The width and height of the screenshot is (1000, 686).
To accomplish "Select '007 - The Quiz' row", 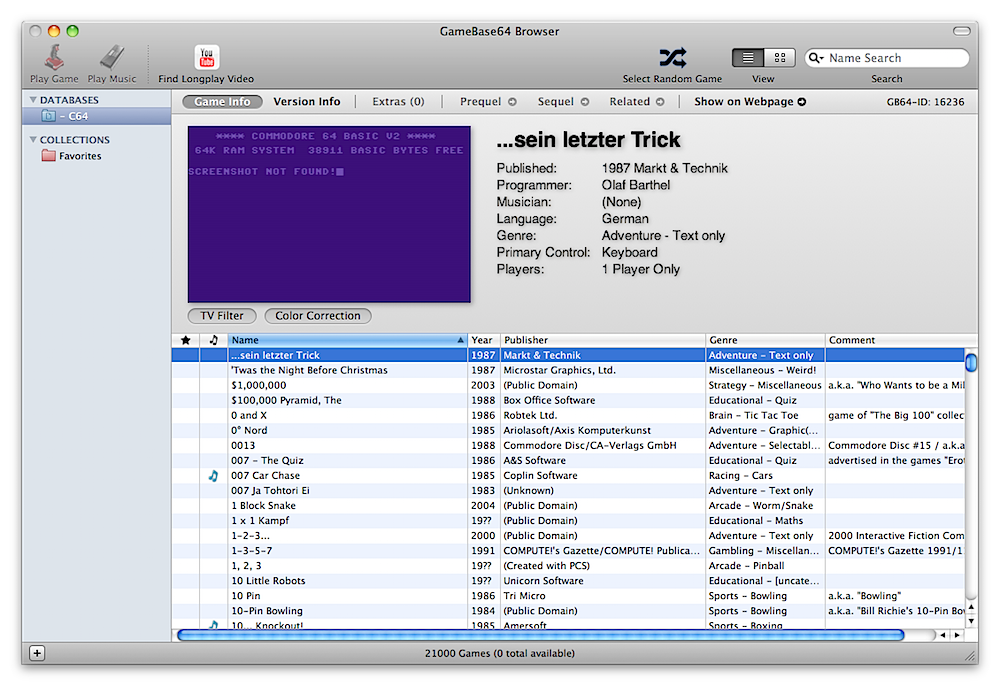I will [x=568, y=461].
